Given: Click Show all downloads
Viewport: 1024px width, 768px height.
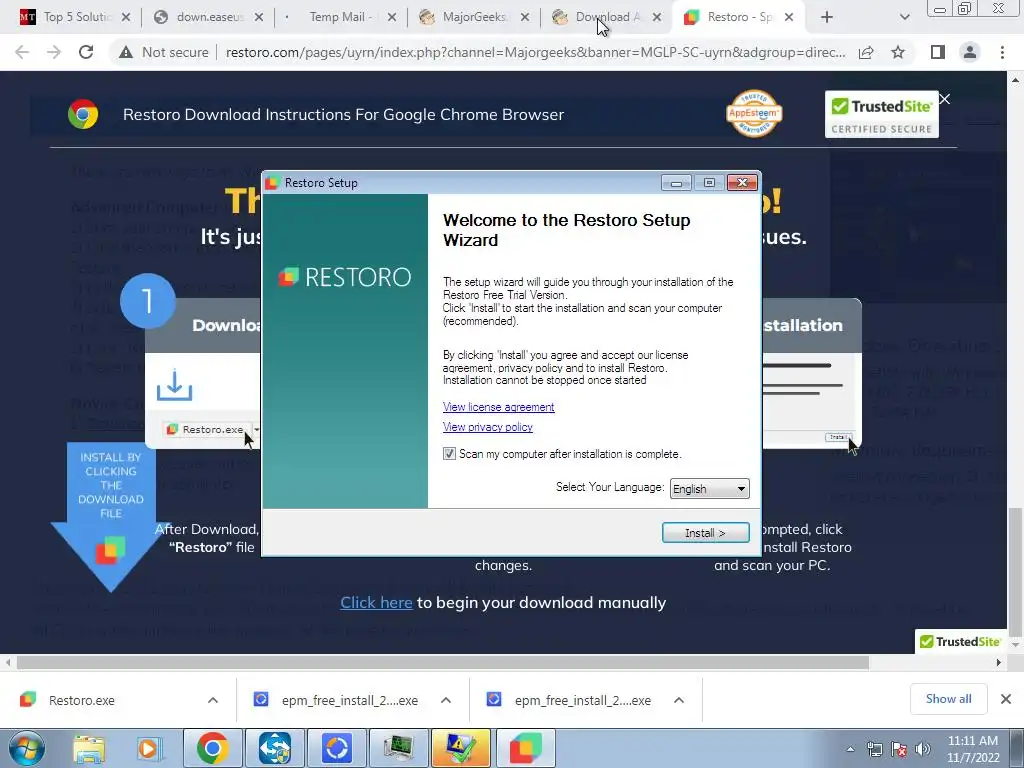Looking at the screenshot, I should pyautogui.click(x=948, y=699).
